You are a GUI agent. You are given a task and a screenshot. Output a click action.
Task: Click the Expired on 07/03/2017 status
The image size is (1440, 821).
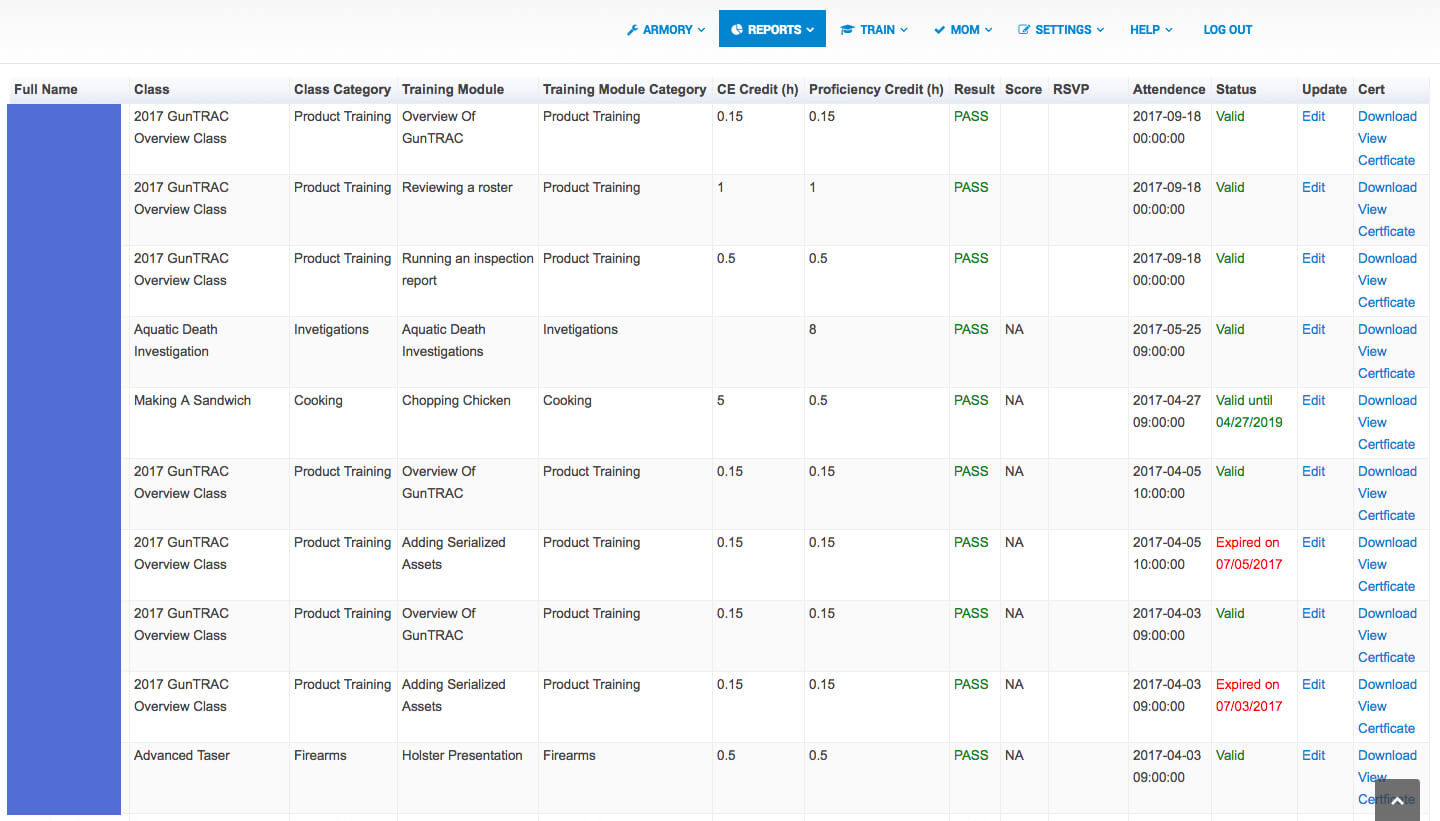pos(1249,695)
